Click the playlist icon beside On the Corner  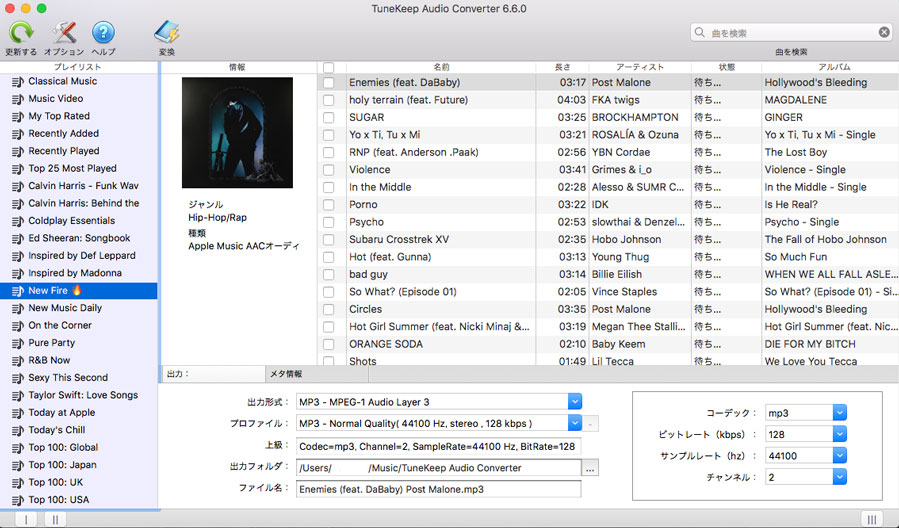coord(18,326)
